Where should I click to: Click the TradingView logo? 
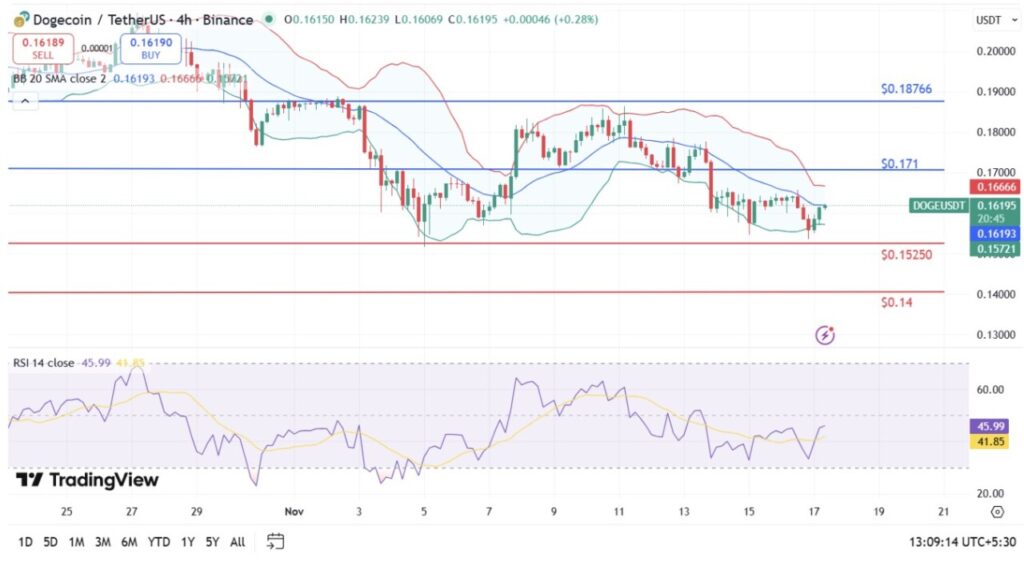pos(87,480)
